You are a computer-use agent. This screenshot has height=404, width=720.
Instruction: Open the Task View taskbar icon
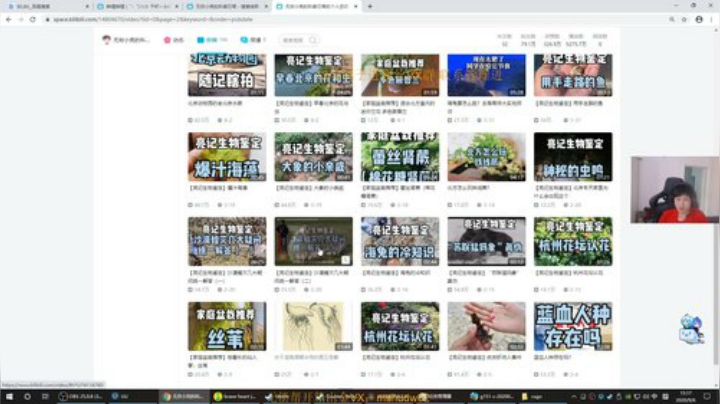[45, 396]
